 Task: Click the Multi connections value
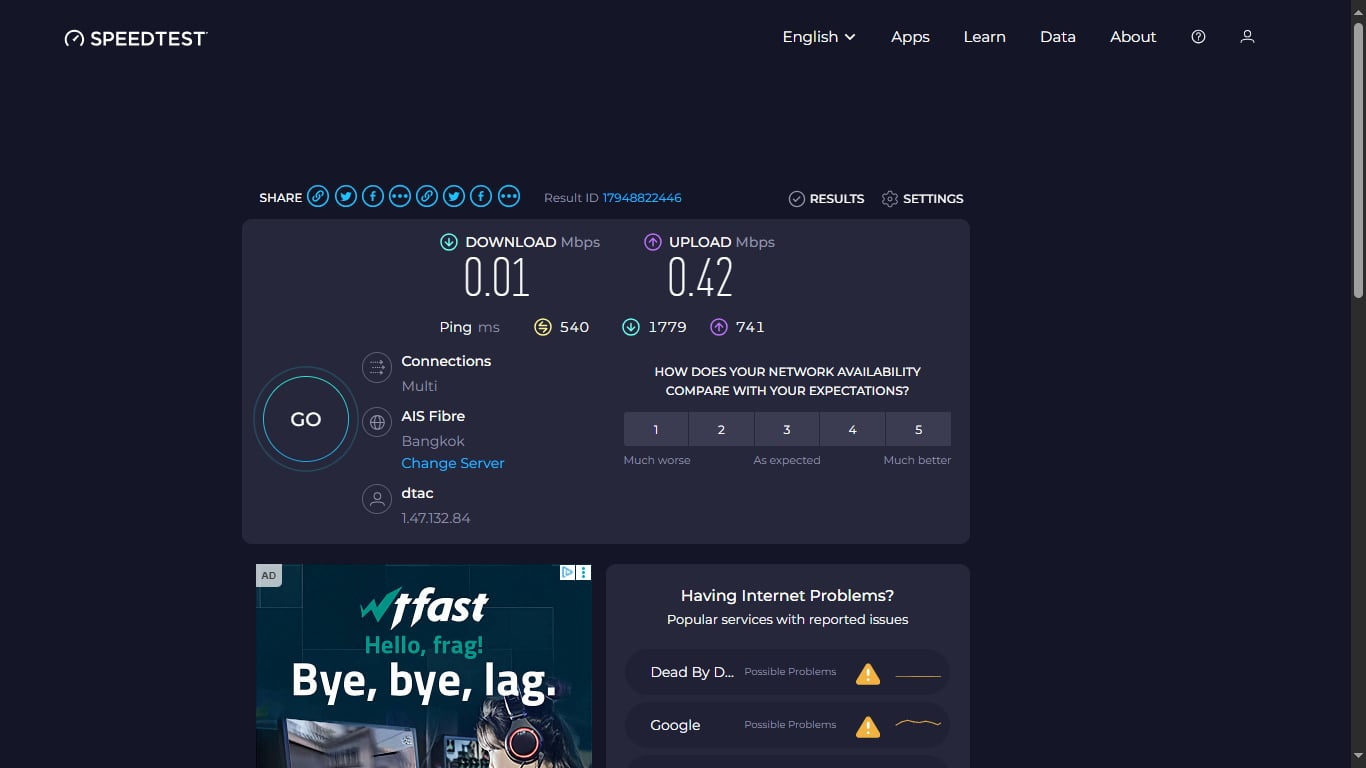click(x=419, y=386)
